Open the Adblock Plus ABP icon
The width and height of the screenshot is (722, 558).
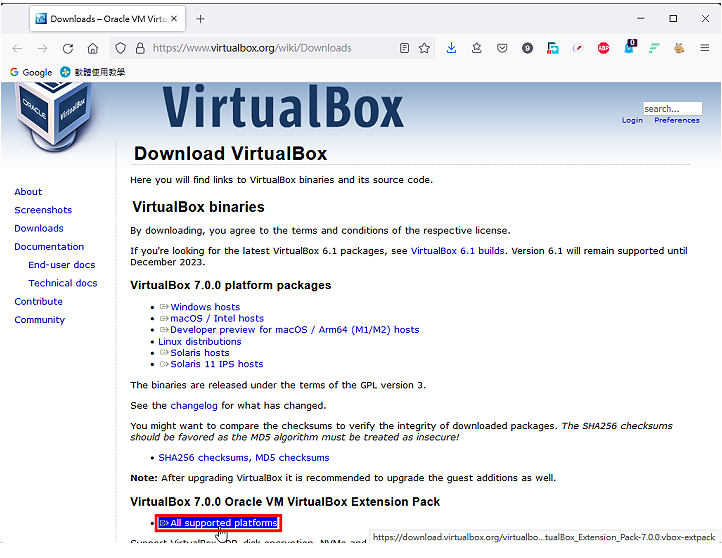click(x=603, y=48)
